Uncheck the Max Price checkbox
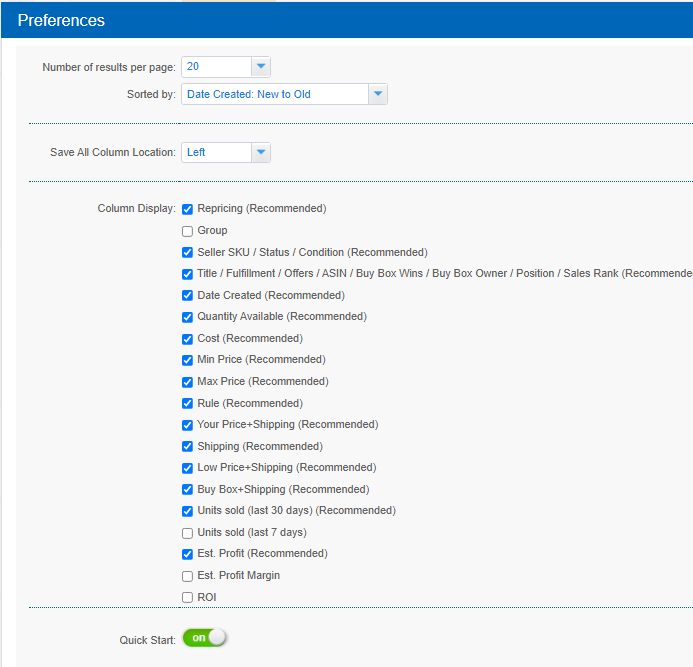The height and width of the screenshot is (667, 693). tap(187, 382)
